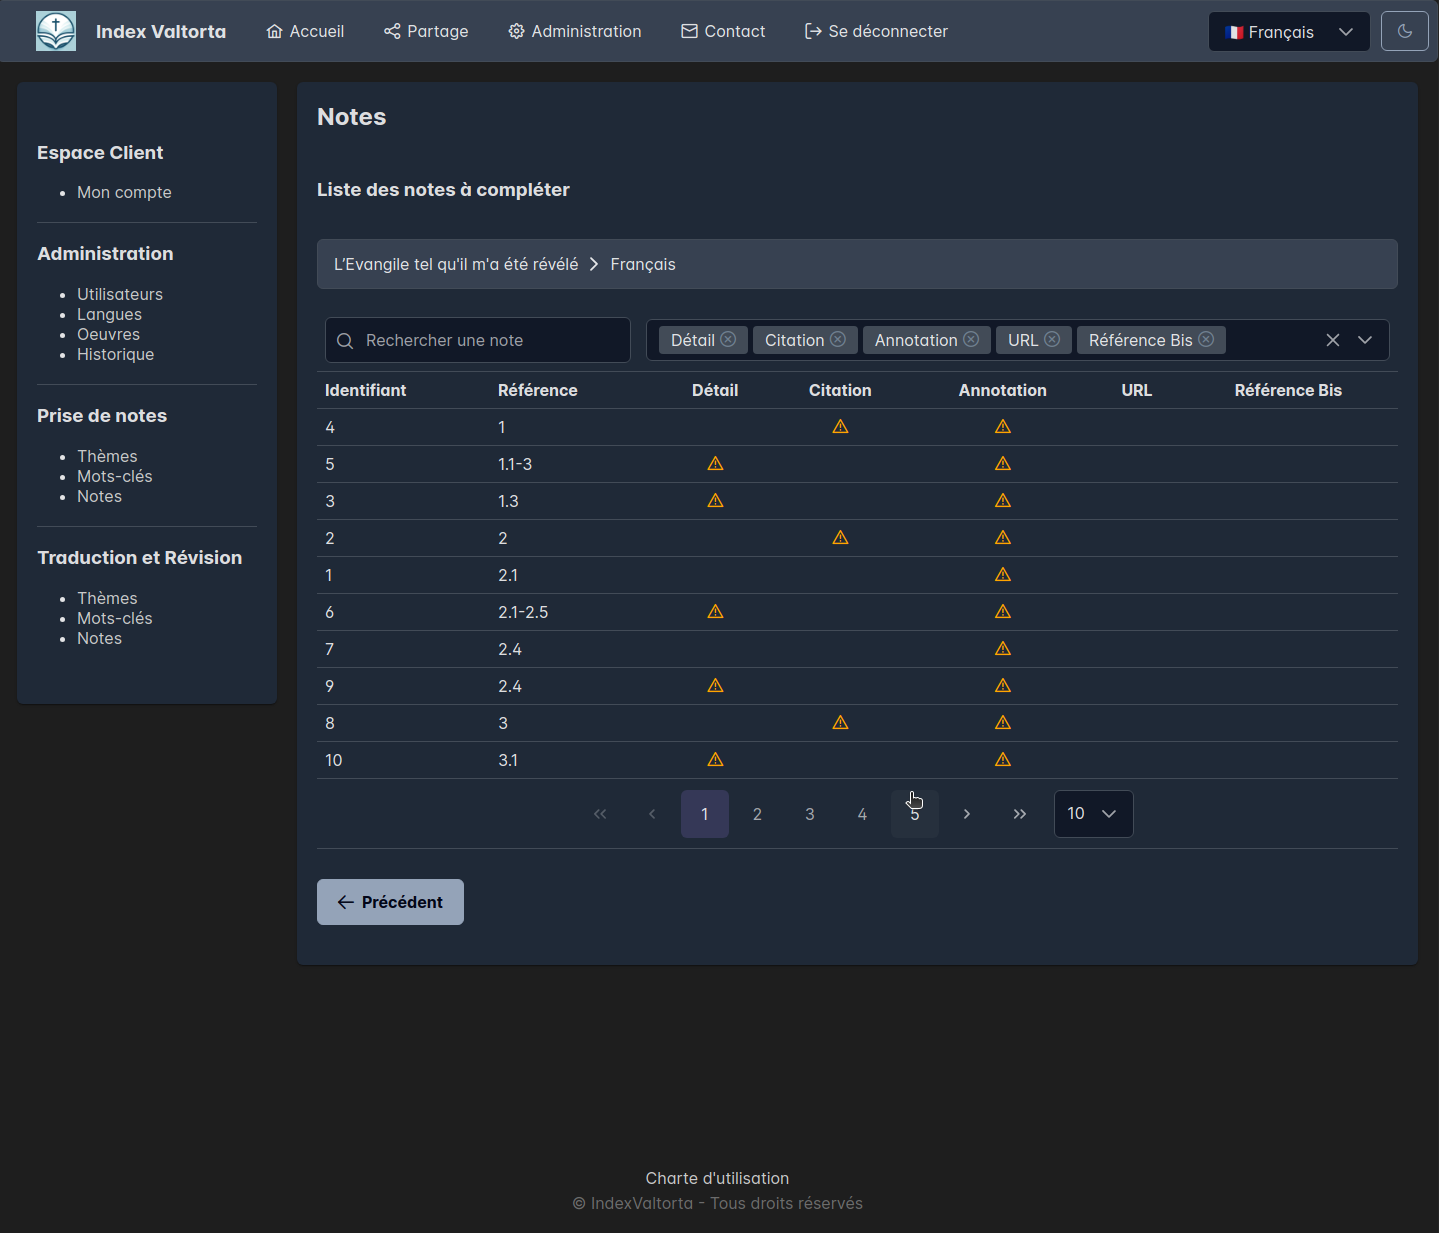This screenshot has height=1233, width=1439.
Task: Go to the last page of notes
Action: click(1019, 814)
